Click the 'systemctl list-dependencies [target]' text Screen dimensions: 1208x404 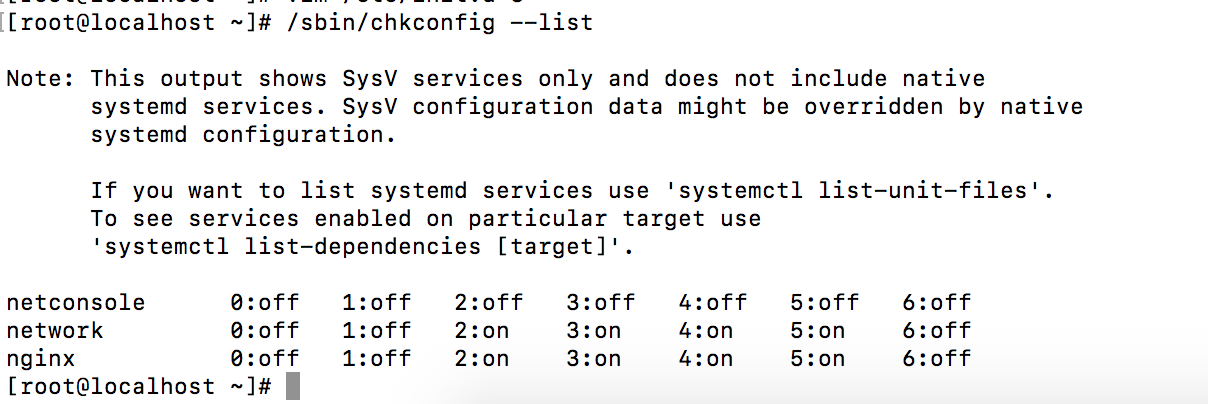(362, 247)
